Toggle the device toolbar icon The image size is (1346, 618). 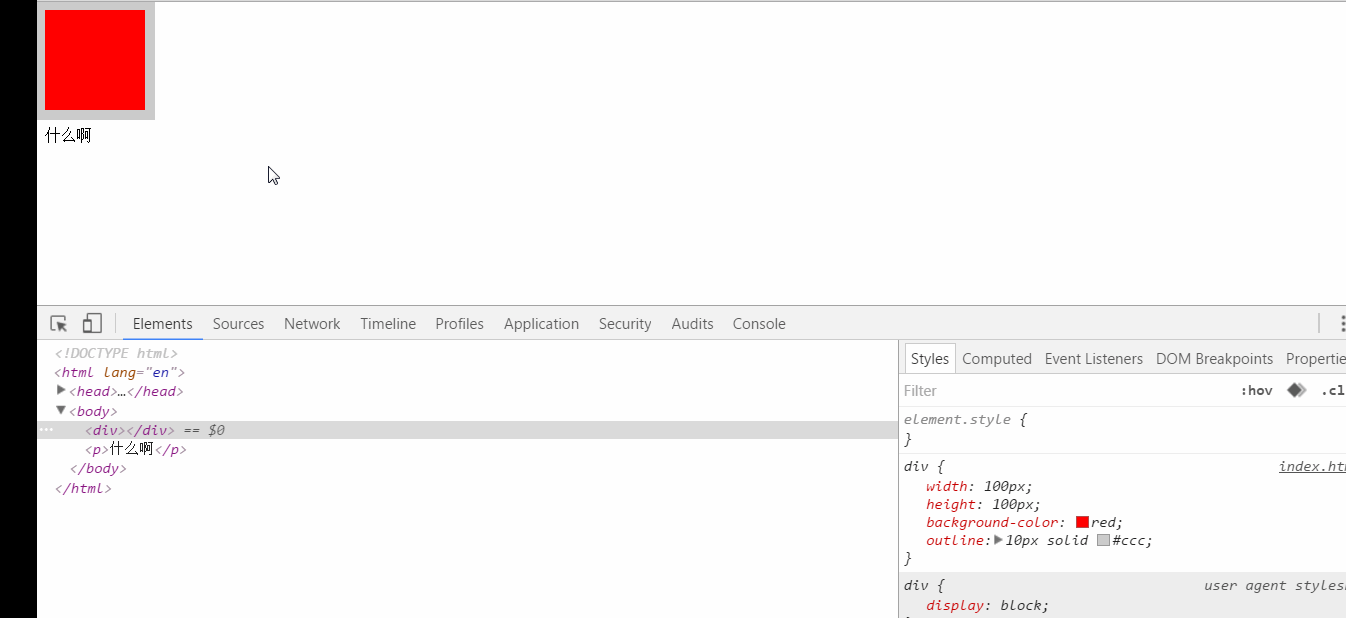pos(92,323)
